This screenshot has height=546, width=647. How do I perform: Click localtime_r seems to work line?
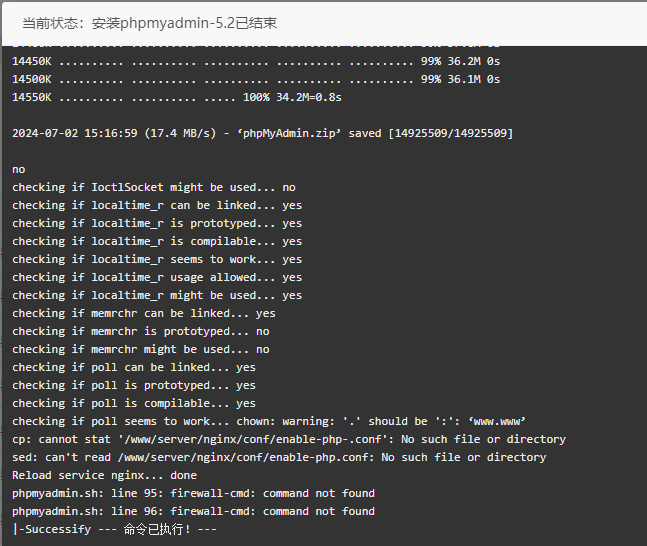tap(157, 259)
